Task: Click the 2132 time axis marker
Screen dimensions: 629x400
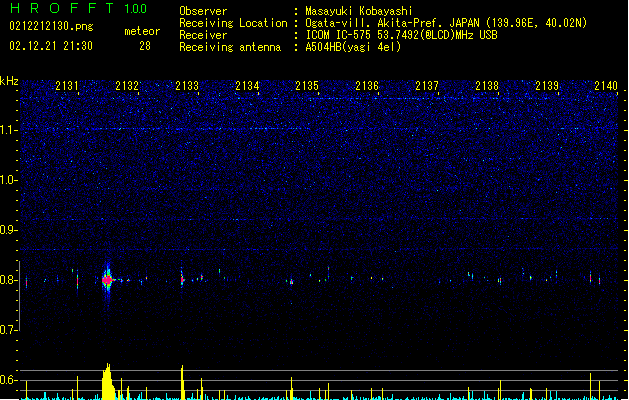Action: (127, 86)
